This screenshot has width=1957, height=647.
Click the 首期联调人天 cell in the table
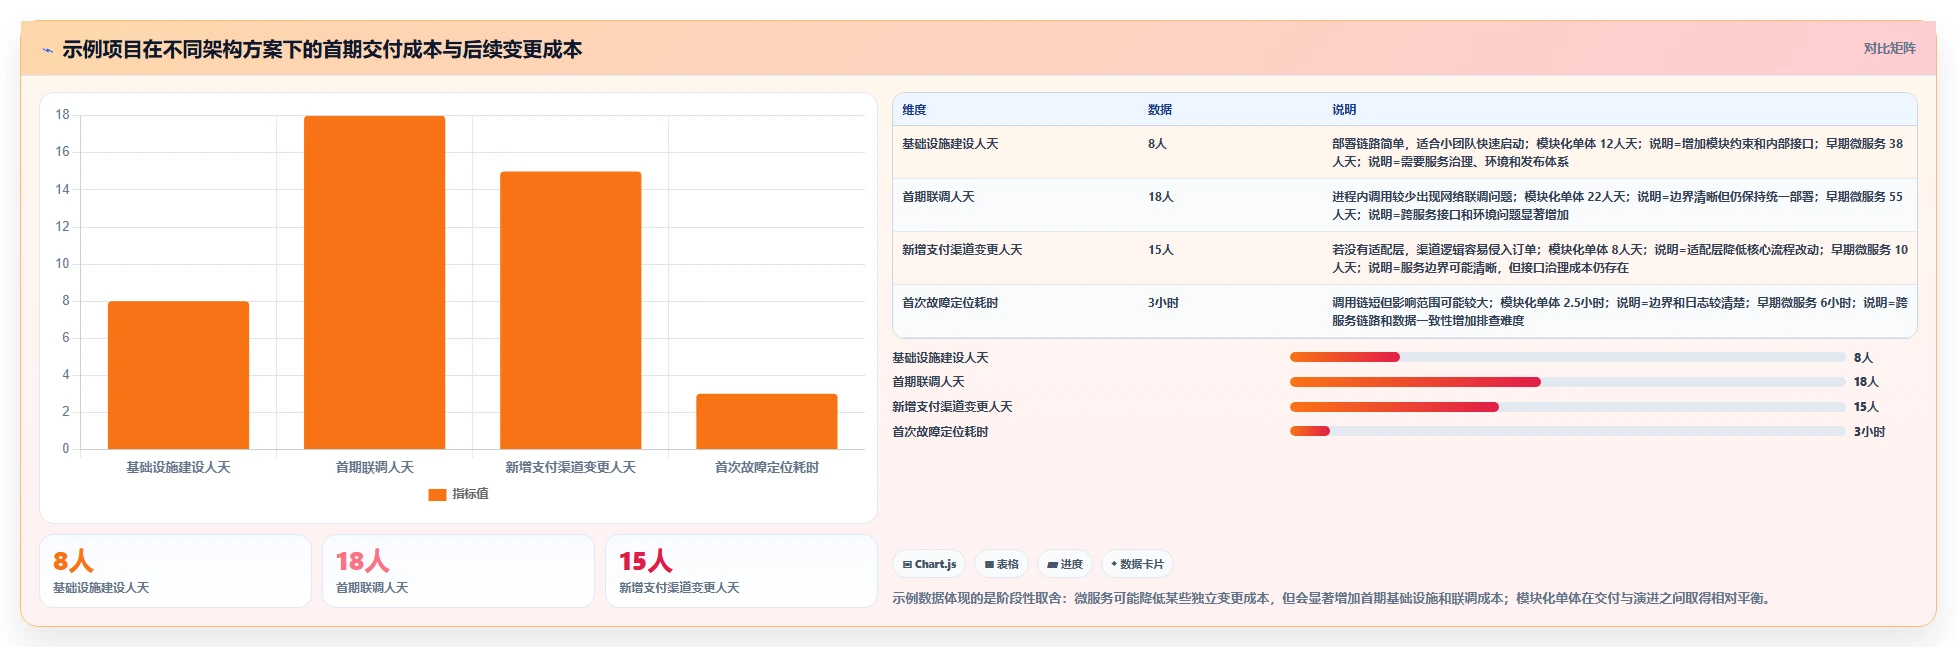tap(938, 197)
